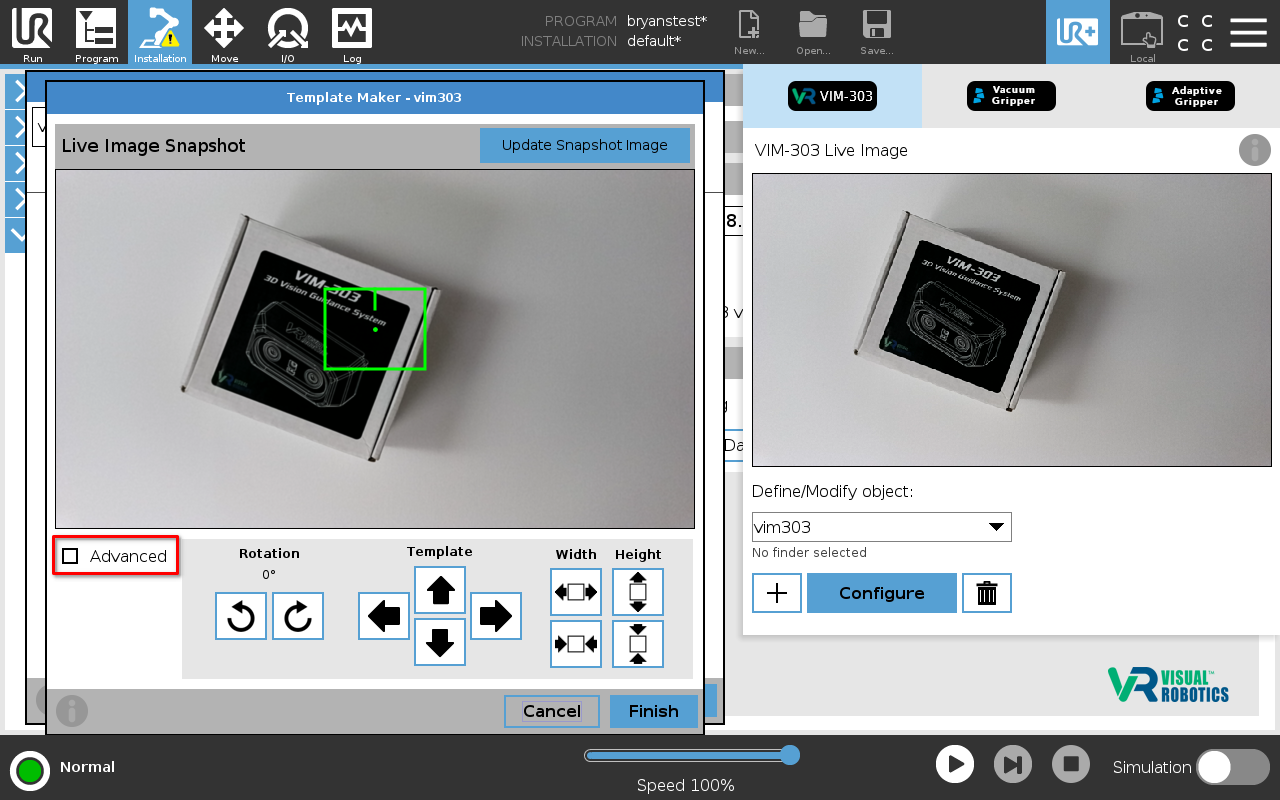This screenshot has height=800, width=1280.
Task: Toggle the Simulation switch
Action: 1233,767
